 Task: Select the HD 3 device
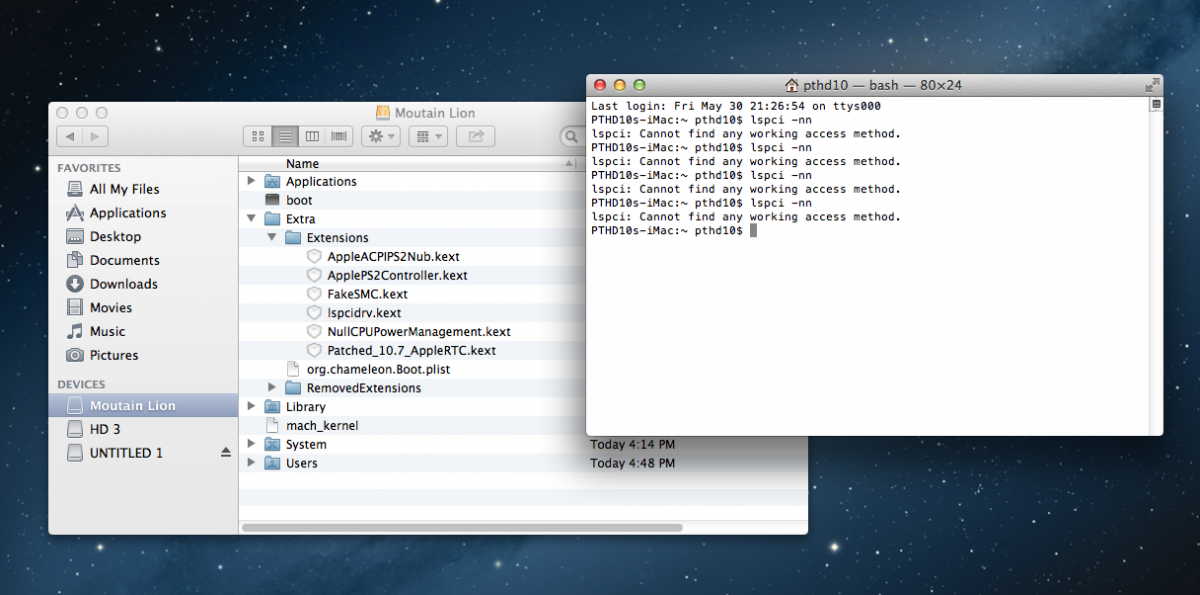[105, 429]
